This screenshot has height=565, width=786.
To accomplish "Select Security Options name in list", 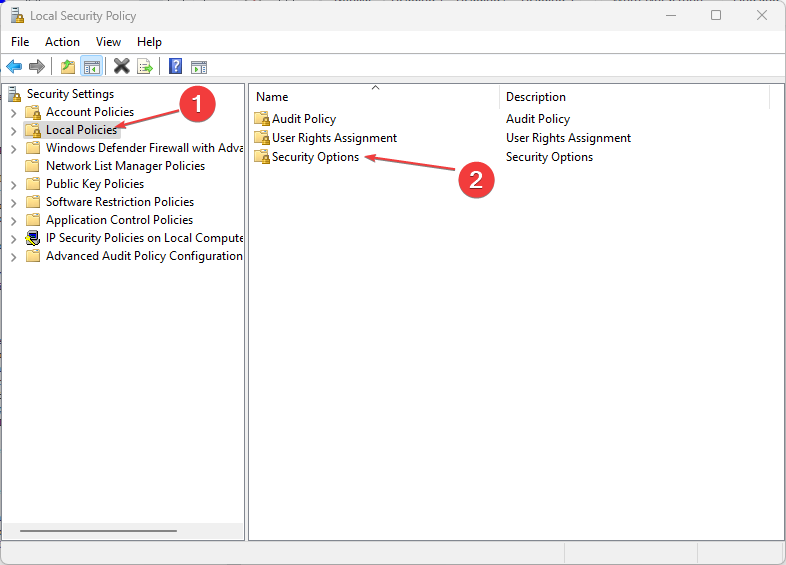I will (x=315, y=157).
